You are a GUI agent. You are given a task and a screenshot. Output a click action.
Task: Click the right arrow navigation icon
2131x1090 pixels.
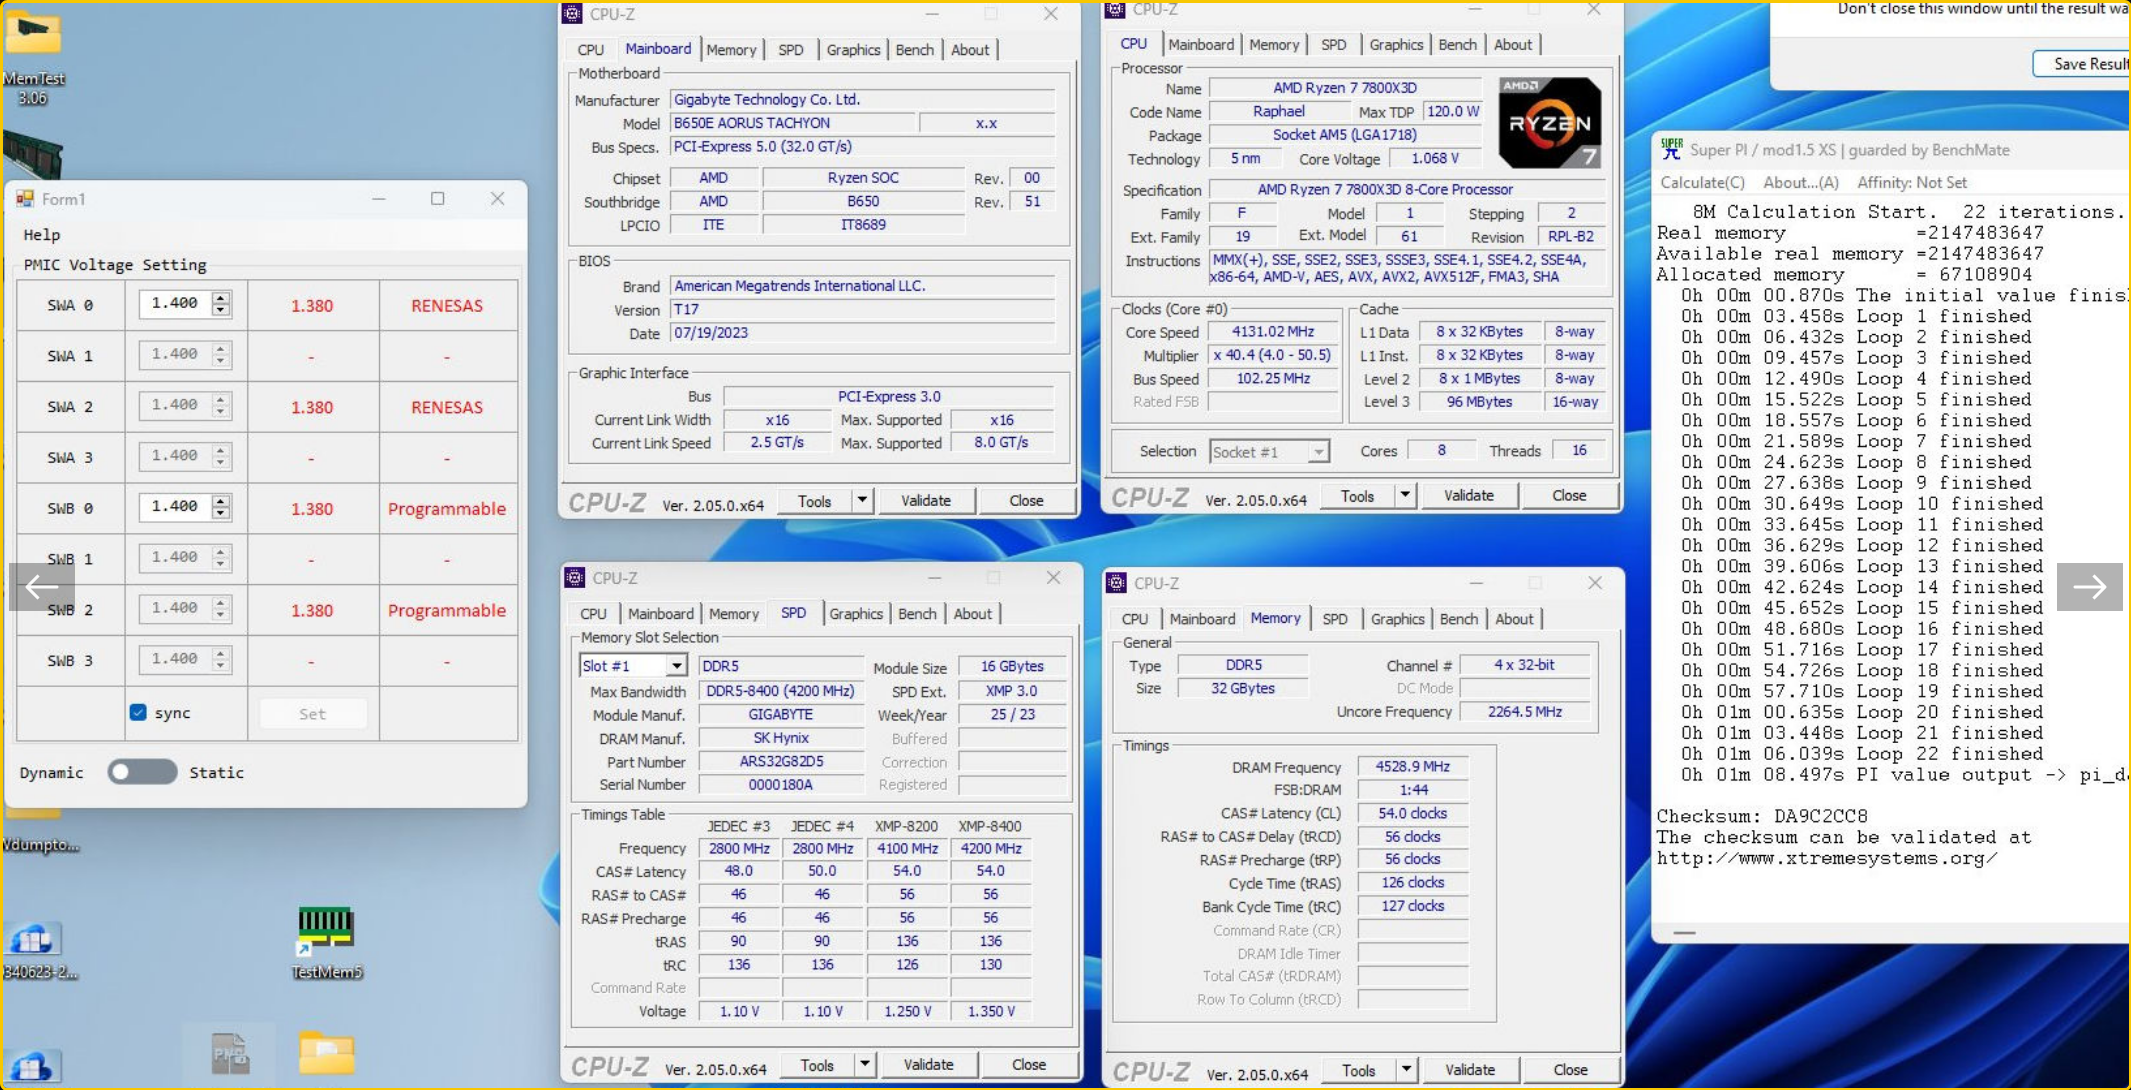tap(2089, 587)
